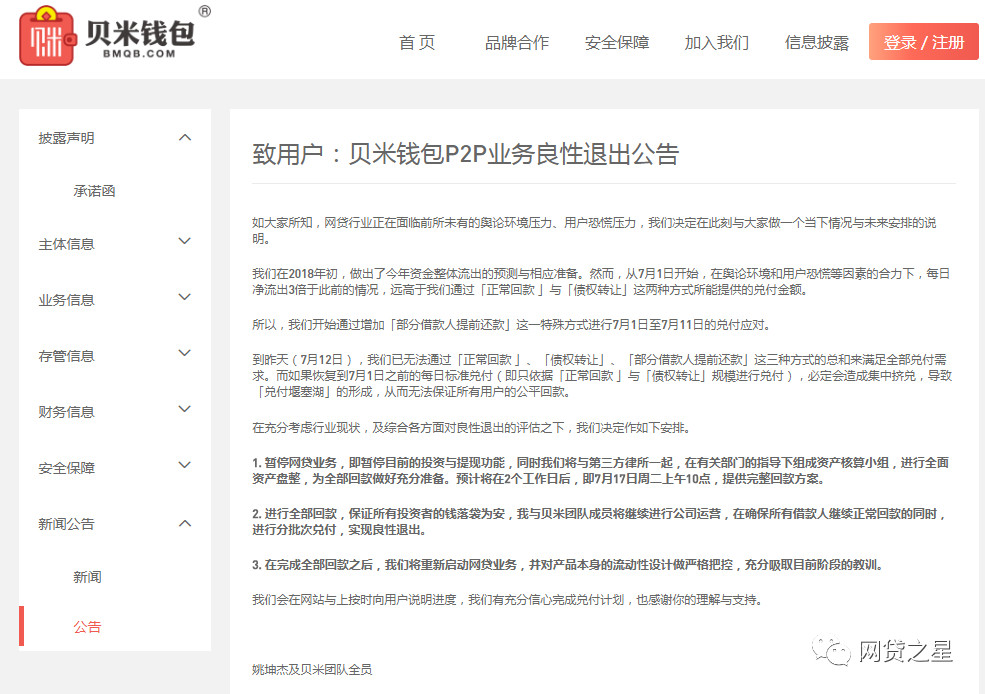Click the paragraph starting 我们会在网站与上按时
This screenshot has height=694, width=985.
click(x=508, y=600)
